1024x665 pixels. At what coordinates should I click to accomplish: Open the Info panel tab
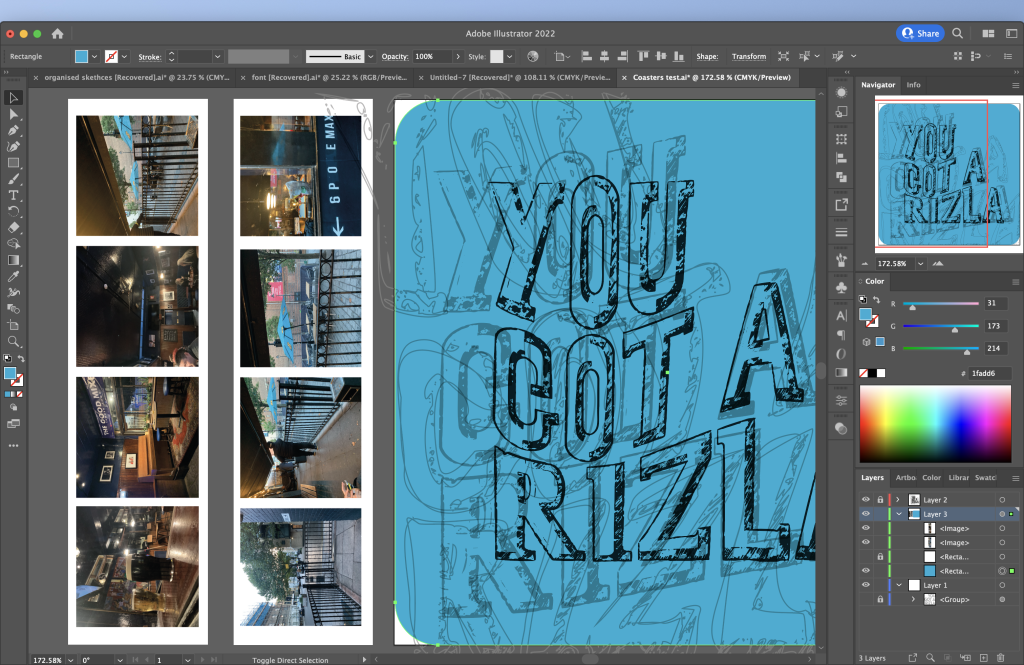coord(913,85)
